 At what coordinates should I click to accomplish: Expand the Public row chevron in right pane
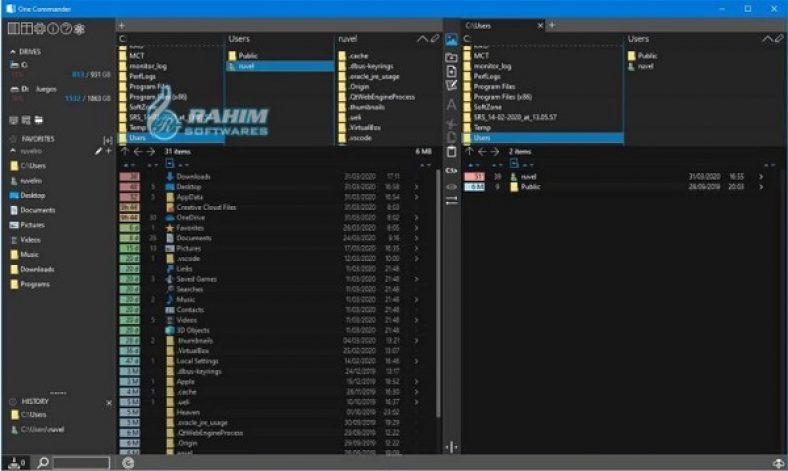[761, 187]
